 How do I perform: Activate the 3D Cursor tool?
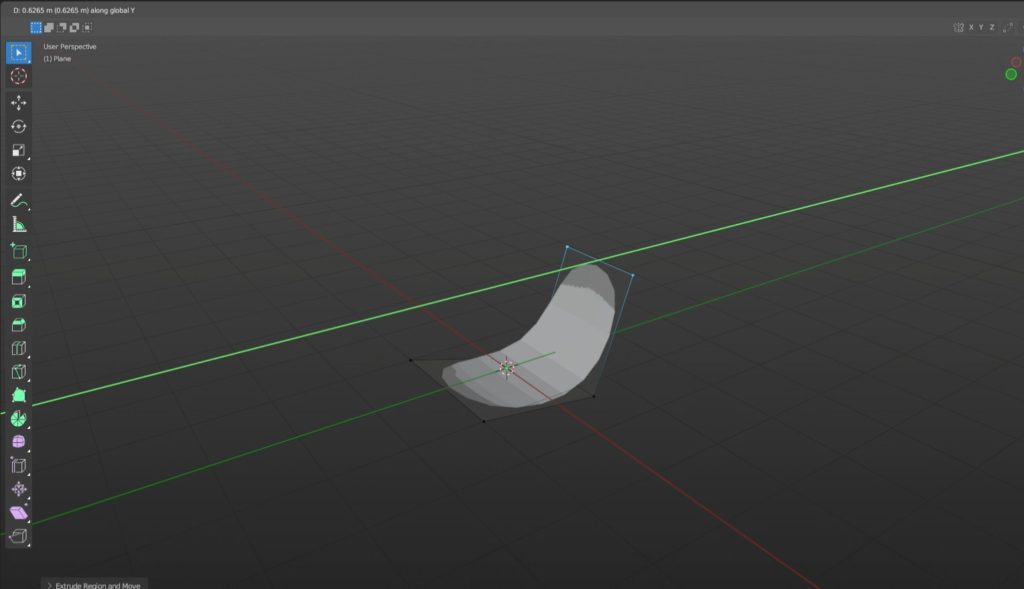(x=18, y=76)
